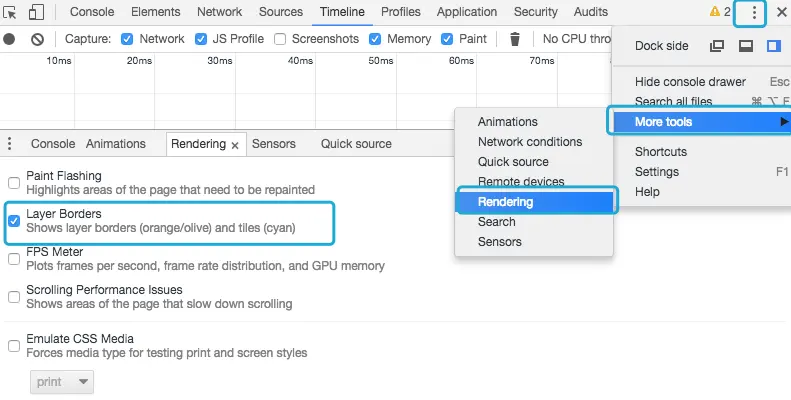The image size is (791, 400).
Task: Activate the inspect element picker icon
Action: pos(10,12)
